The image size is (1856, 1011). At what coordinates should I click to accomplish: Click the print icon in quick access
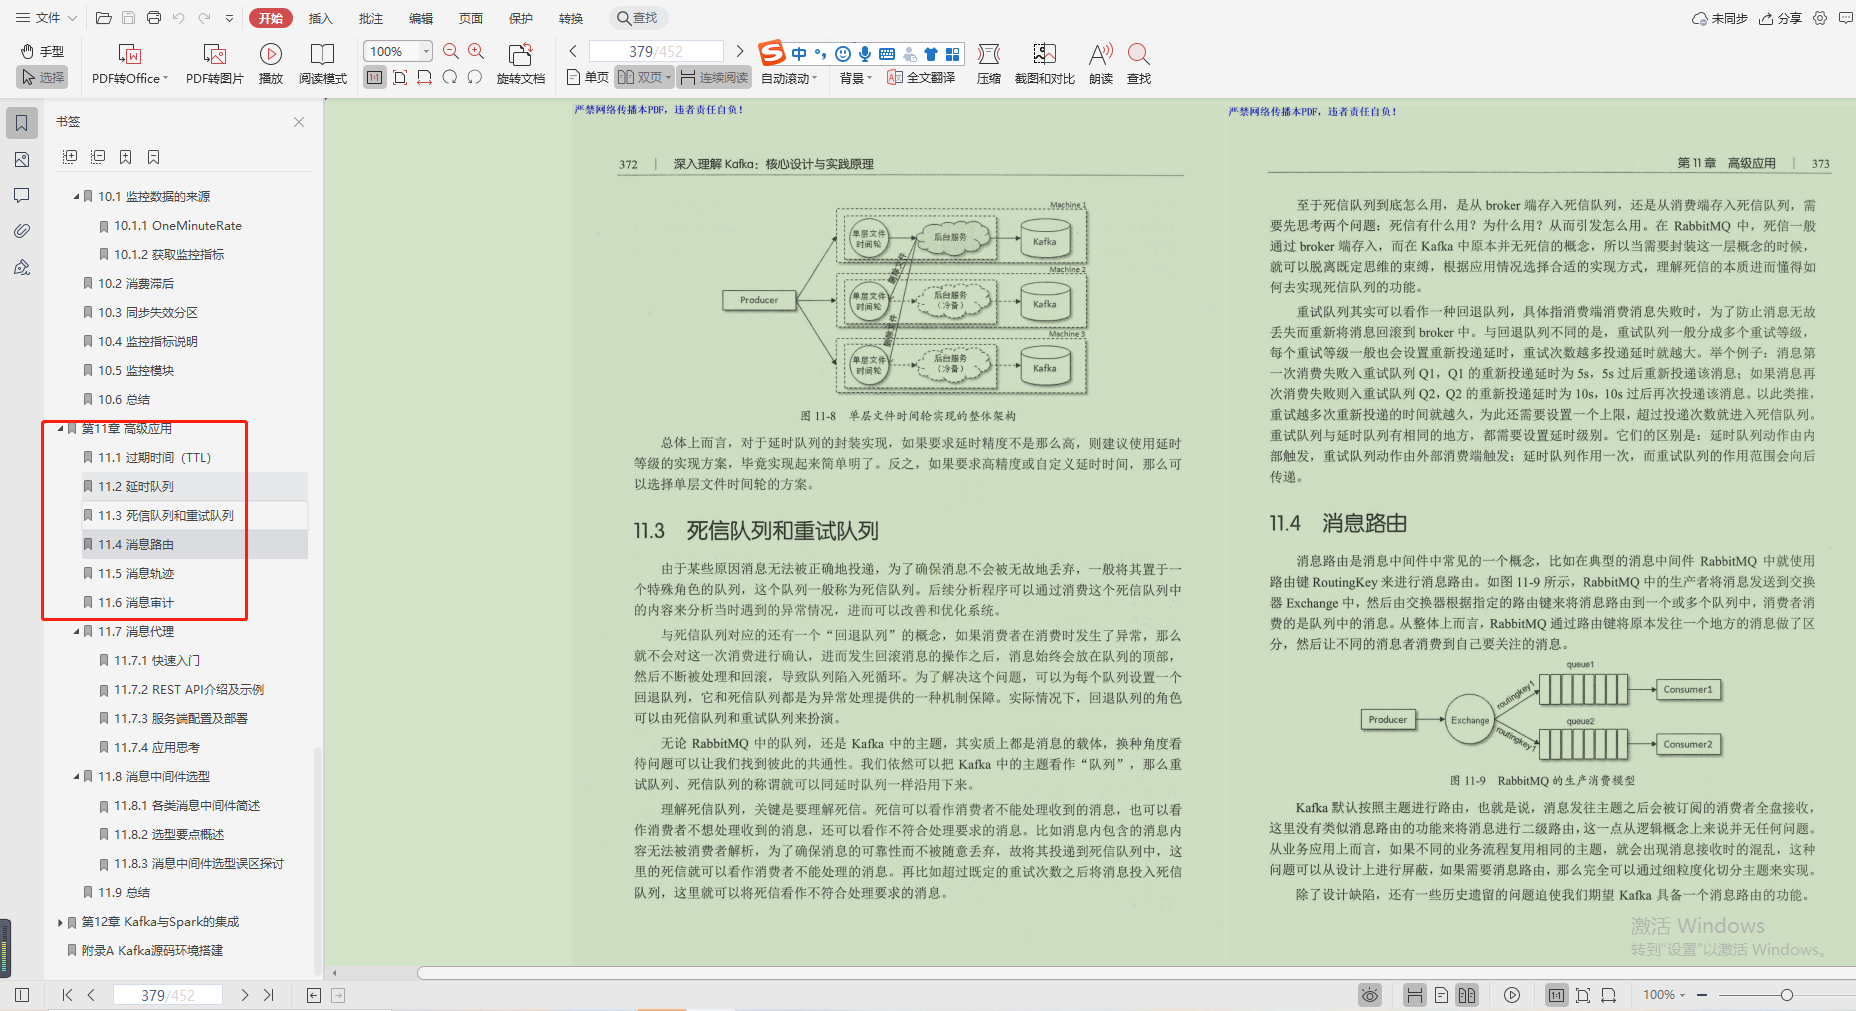click(x=154, y=18)
